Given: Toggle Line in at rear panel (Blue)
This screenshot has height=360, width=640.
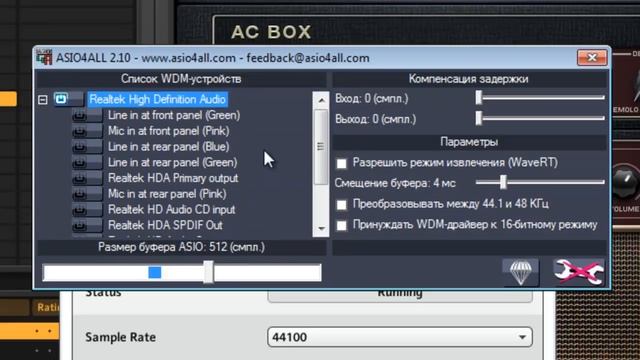Looking at the screenshot, I should 87,147.
